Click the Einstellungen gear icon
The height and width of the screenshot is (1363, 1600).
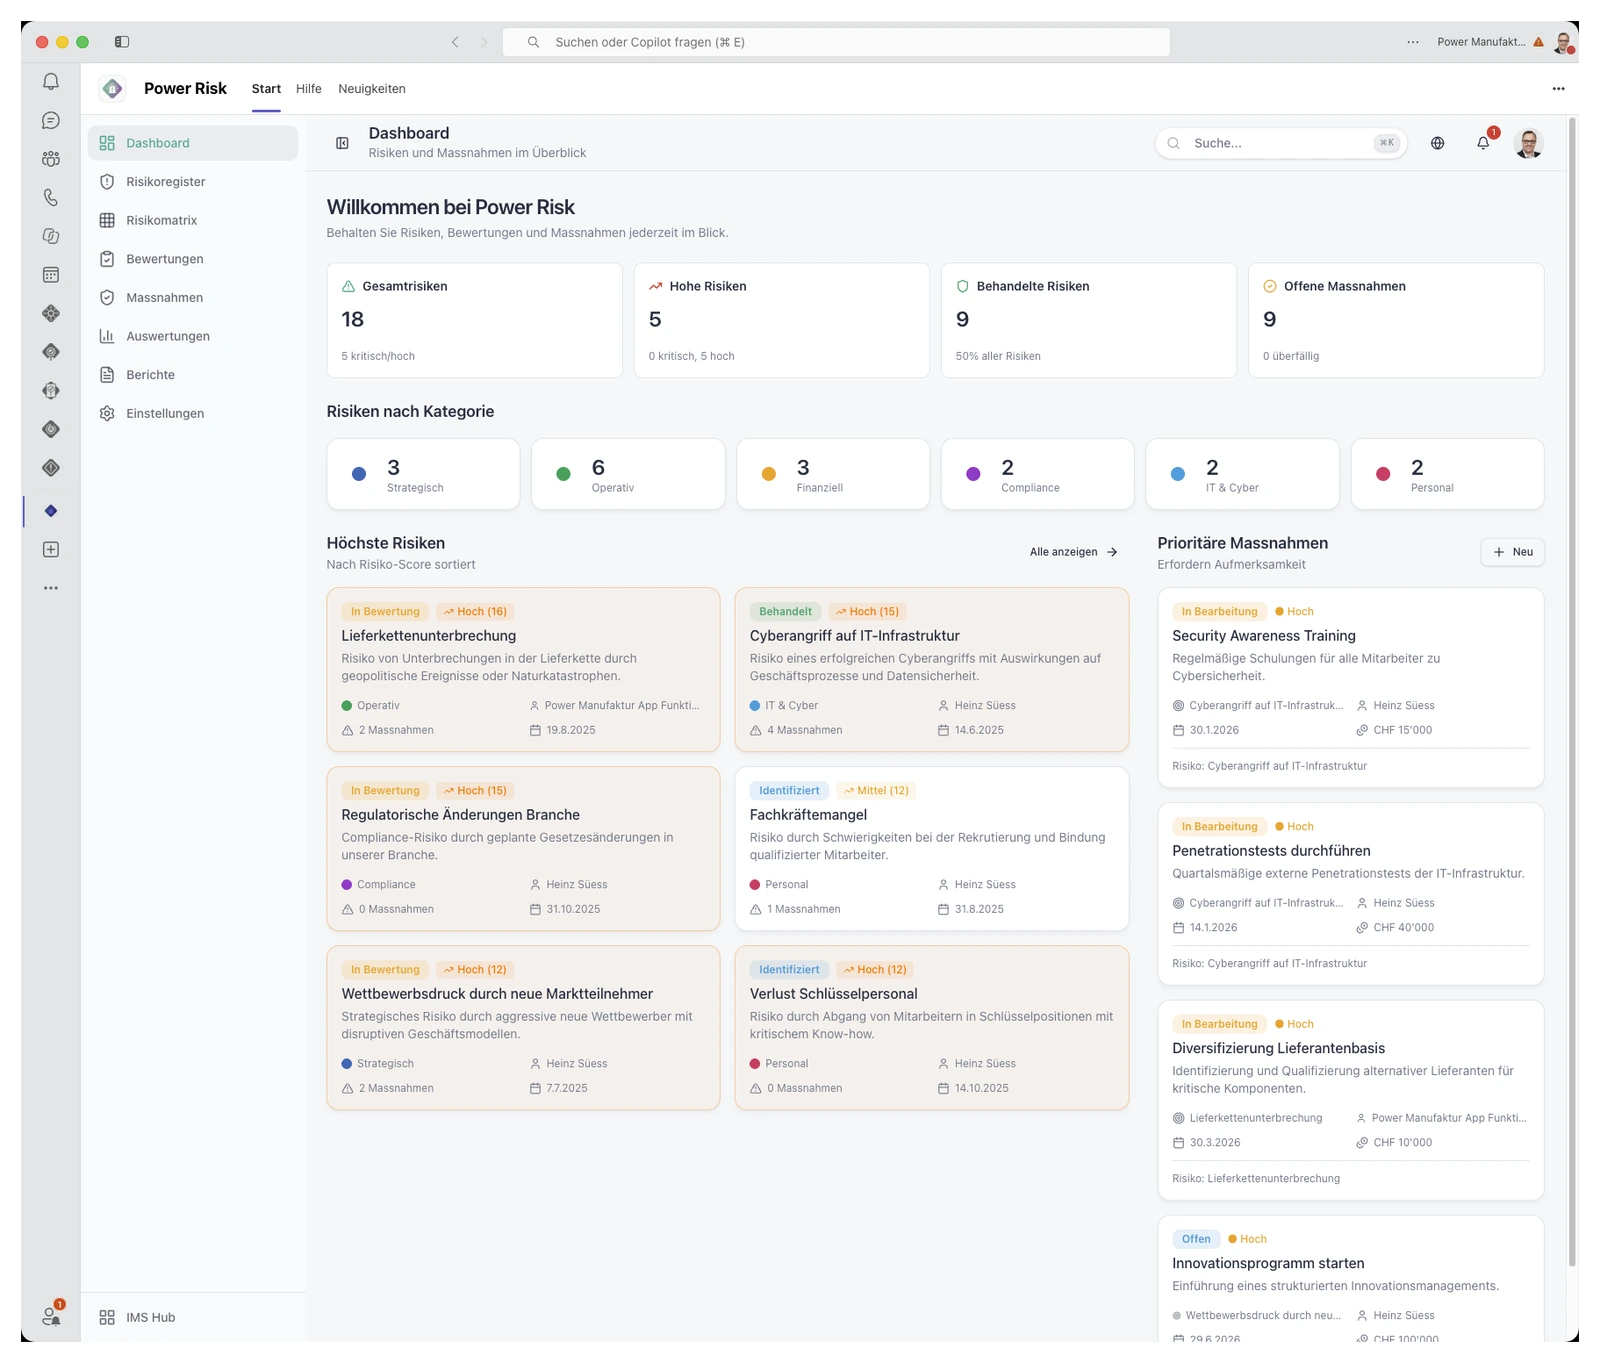point(107,413)
